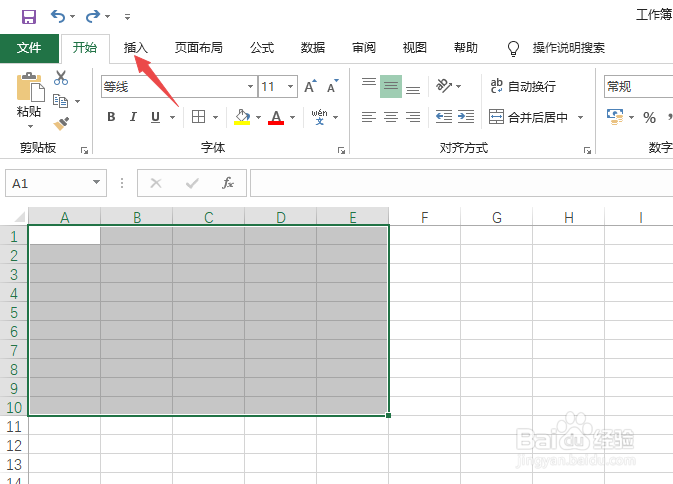Switch to the 审阅 tab
This screenshot has width=673, height=484.
pos(364,48)
